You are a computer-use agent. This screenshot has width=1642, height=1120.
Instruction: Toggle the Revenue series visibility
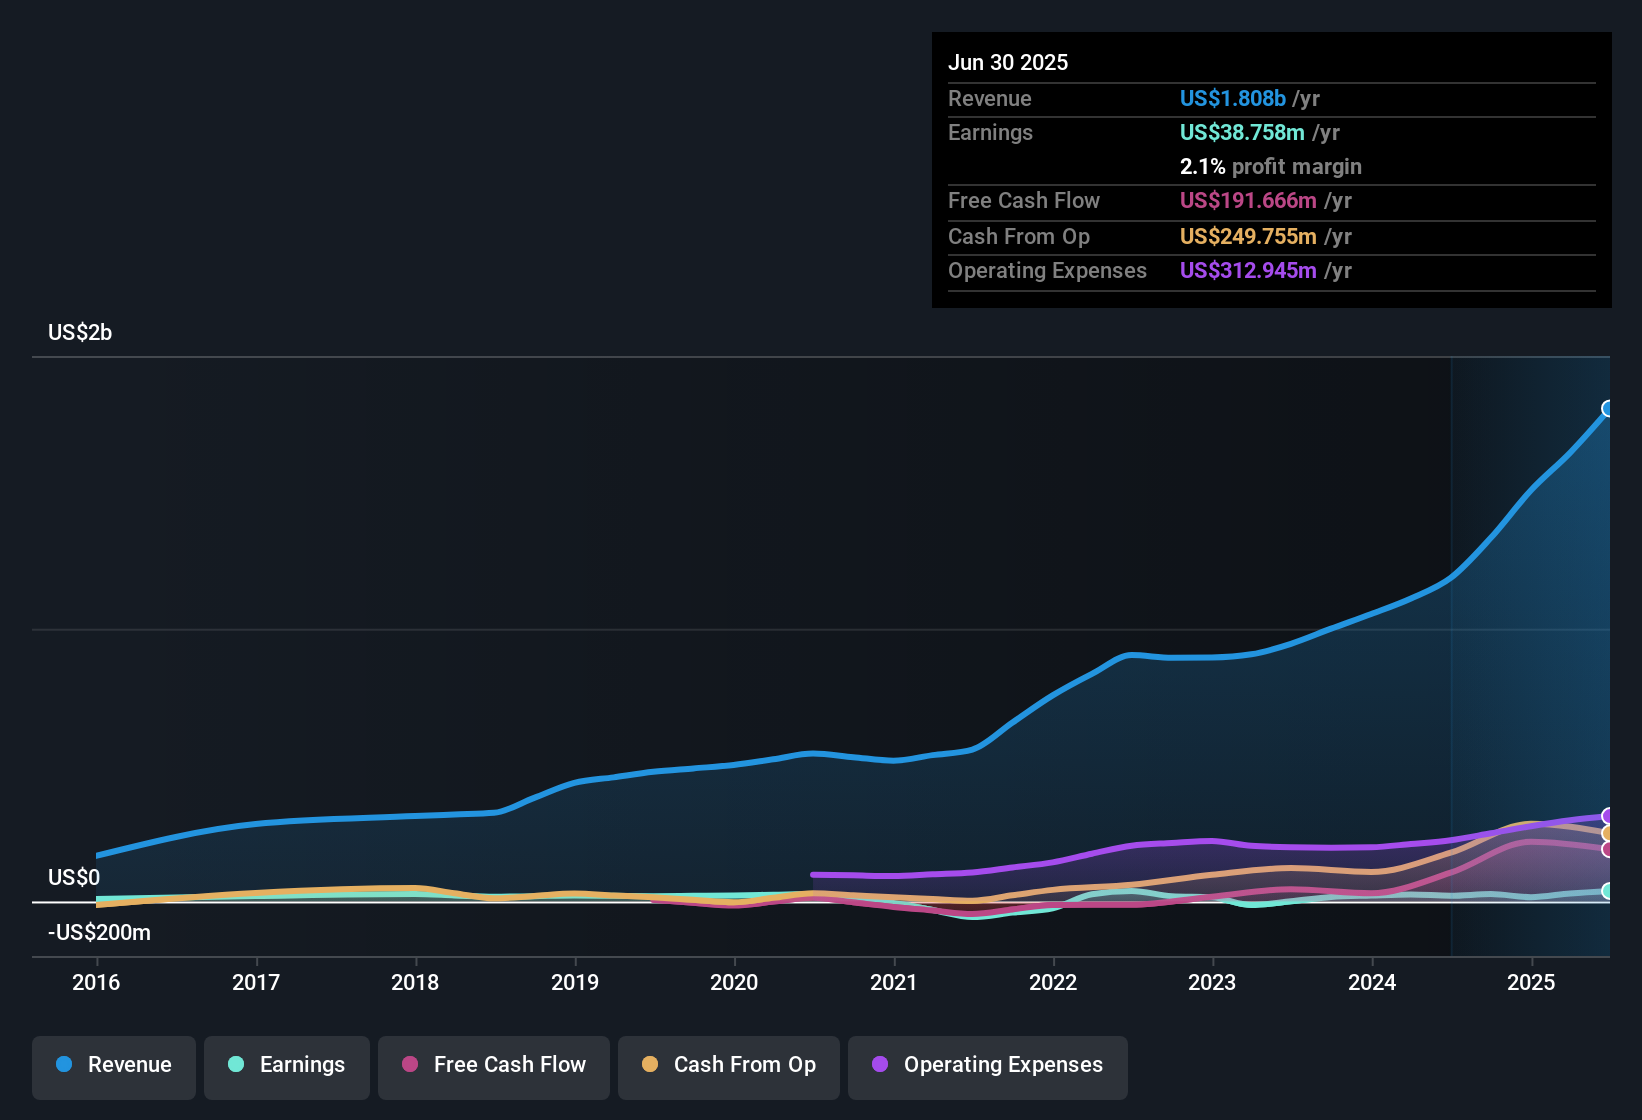click(x=113, y=1065)
